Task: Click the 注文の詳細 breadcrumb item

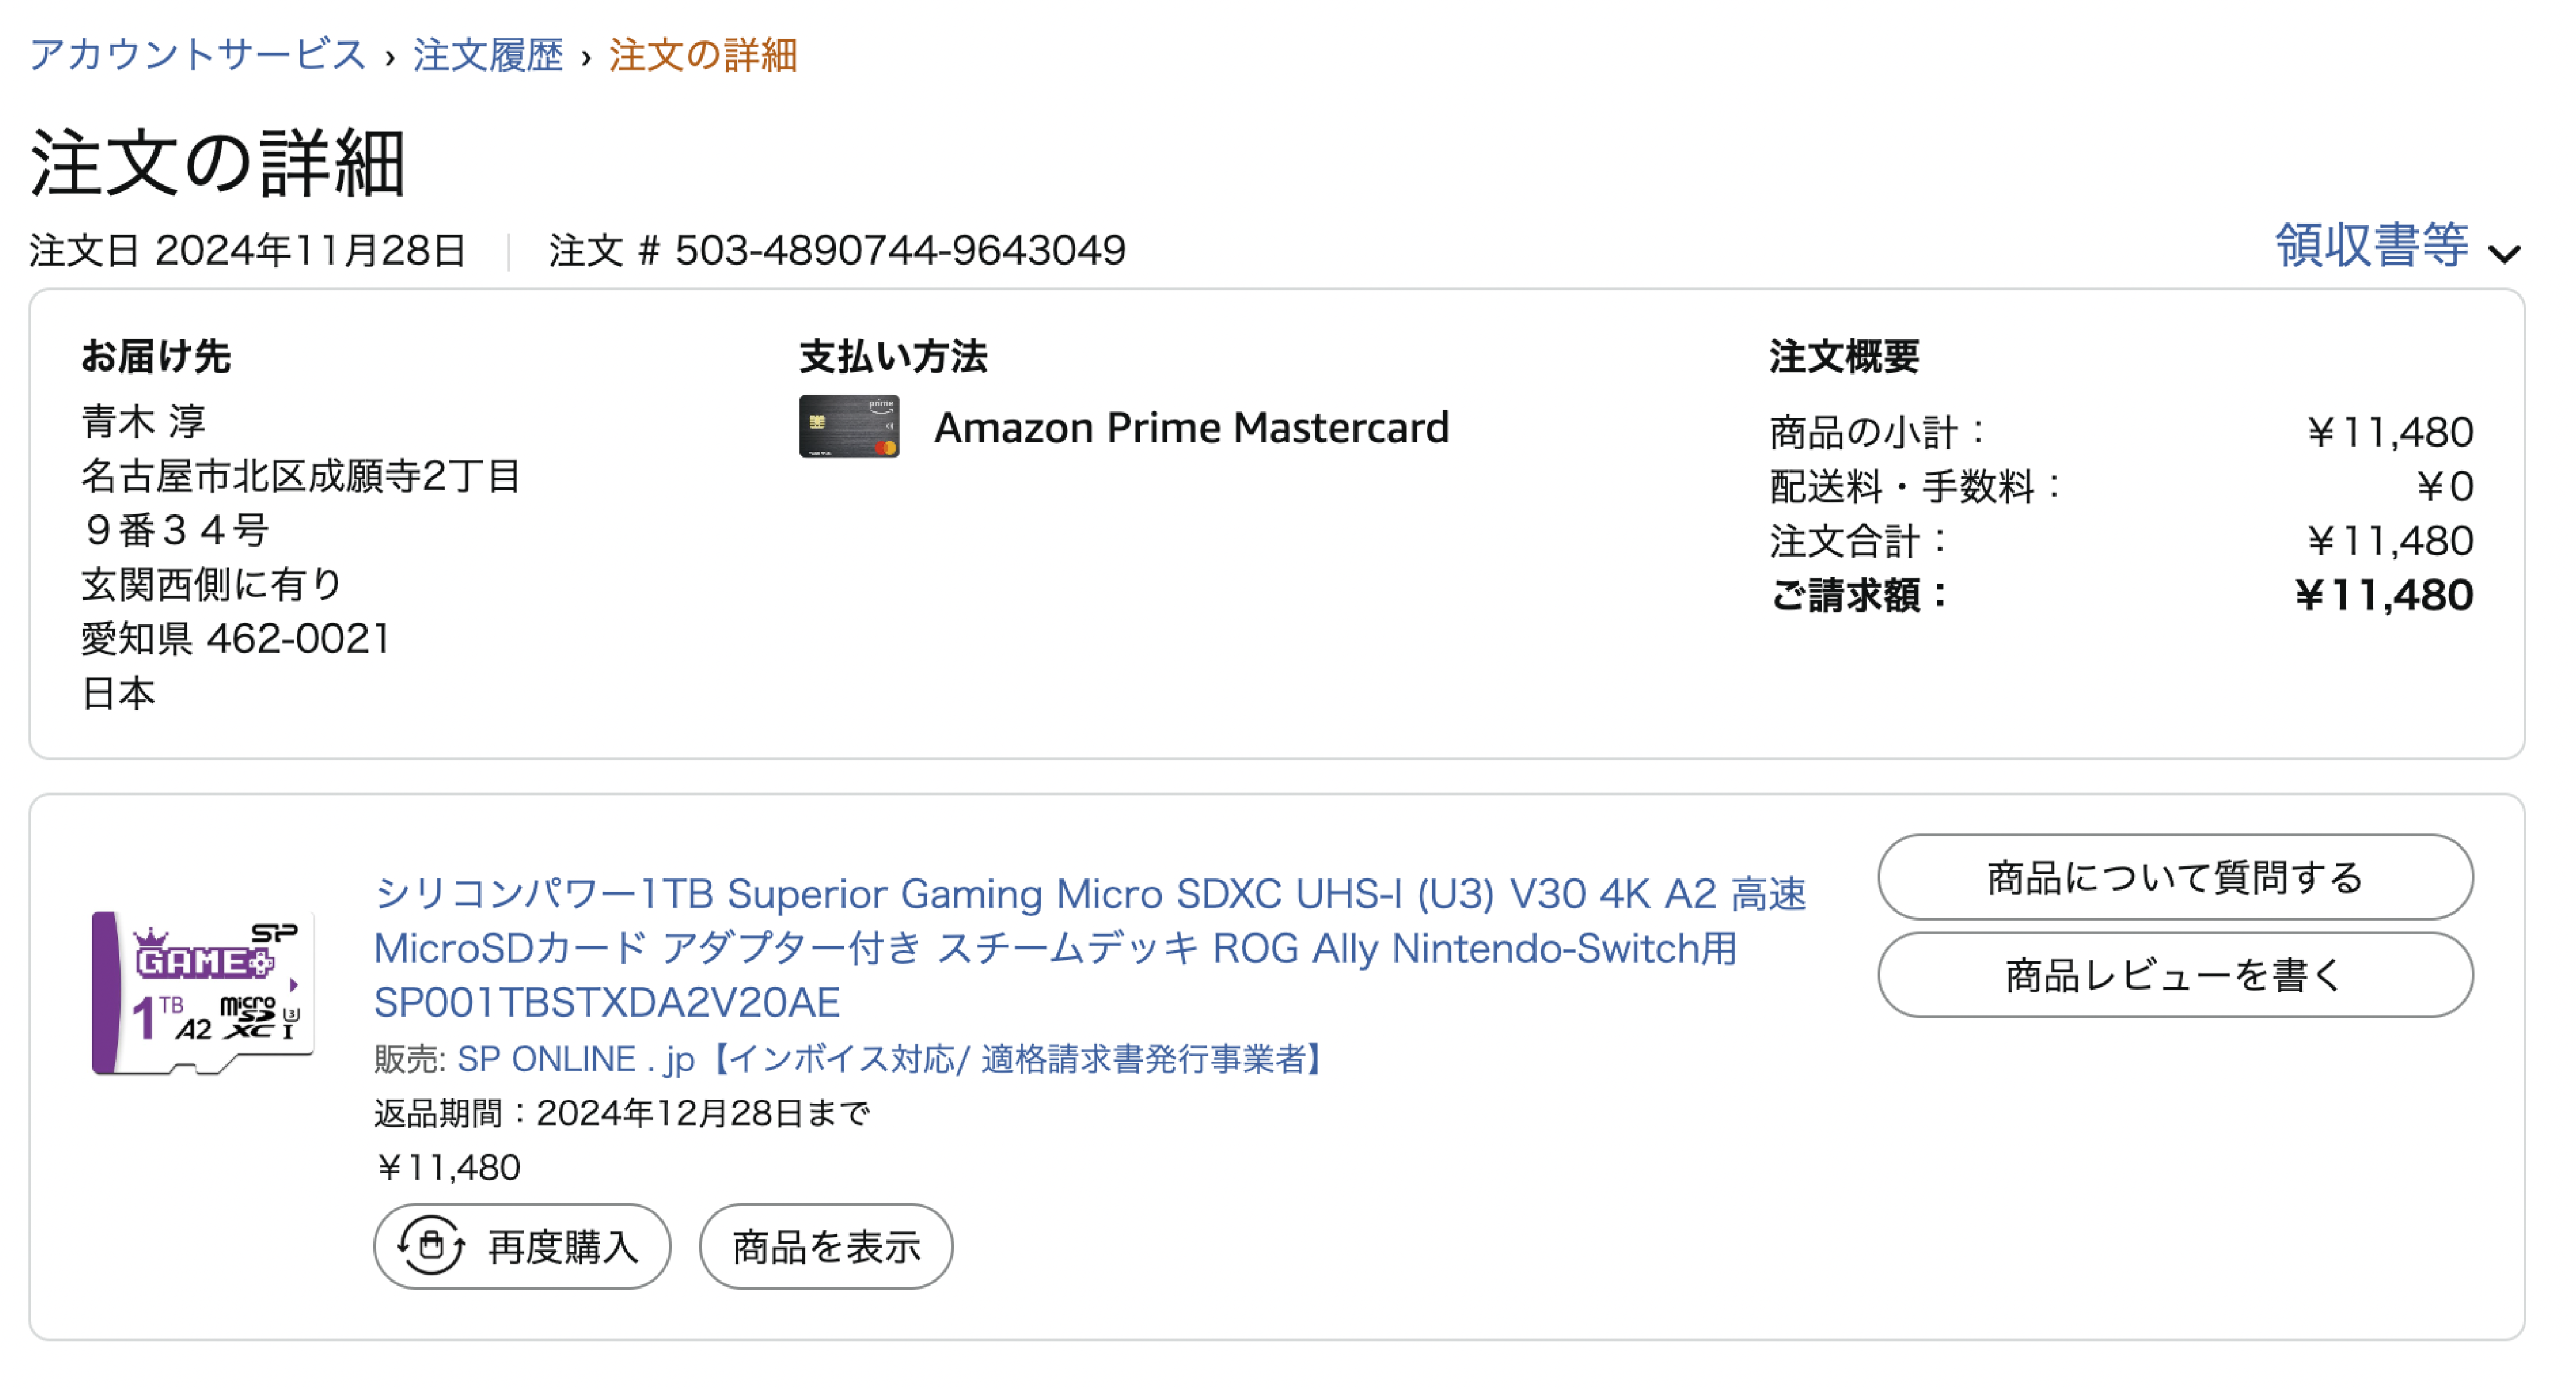Action: 702,55
